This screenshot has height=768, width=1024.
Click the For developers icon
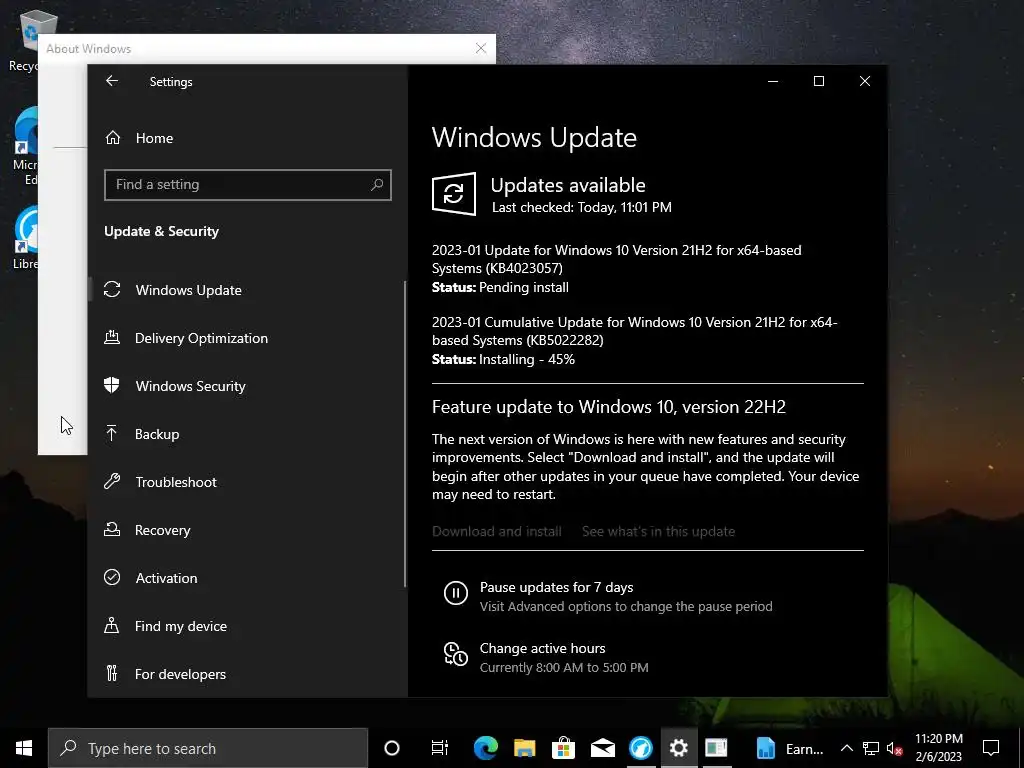pos(112,673)
